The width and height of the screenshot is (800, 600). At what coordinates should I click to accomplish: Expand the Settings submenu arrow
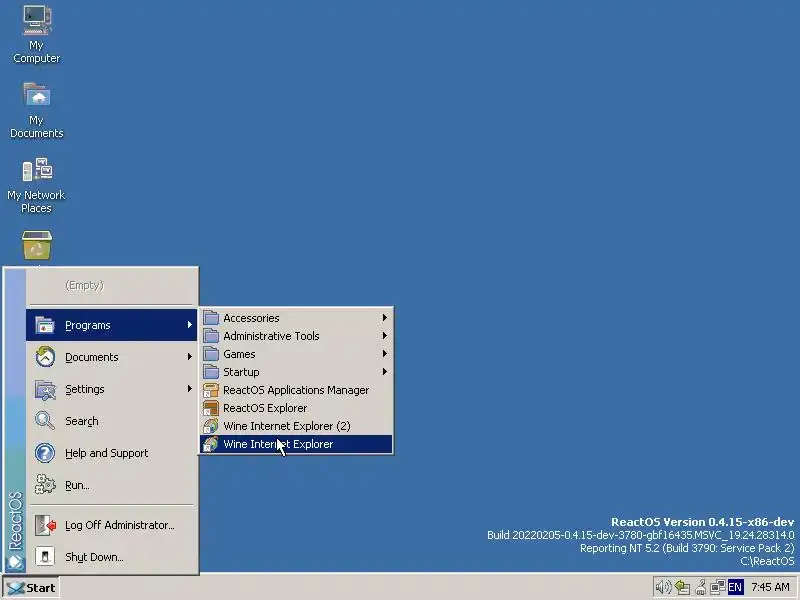(189, 389)
